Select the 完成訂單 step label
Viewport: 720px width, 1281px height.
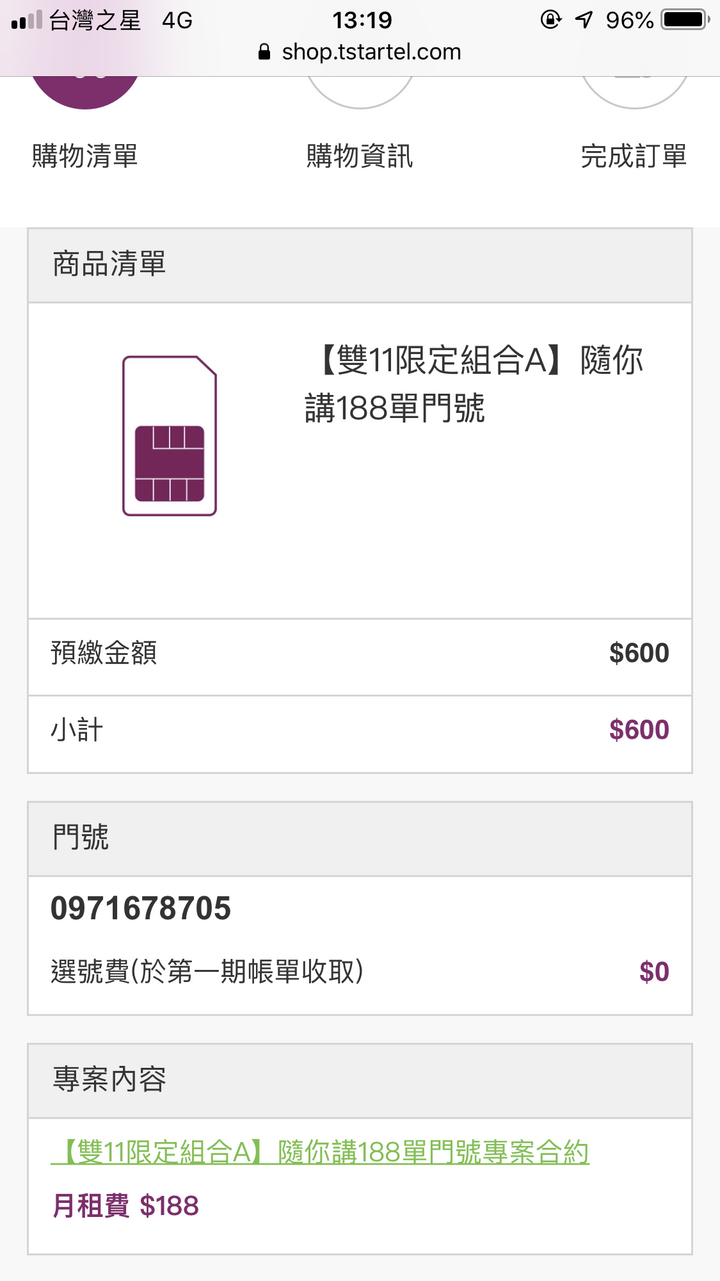coord(634,156)
